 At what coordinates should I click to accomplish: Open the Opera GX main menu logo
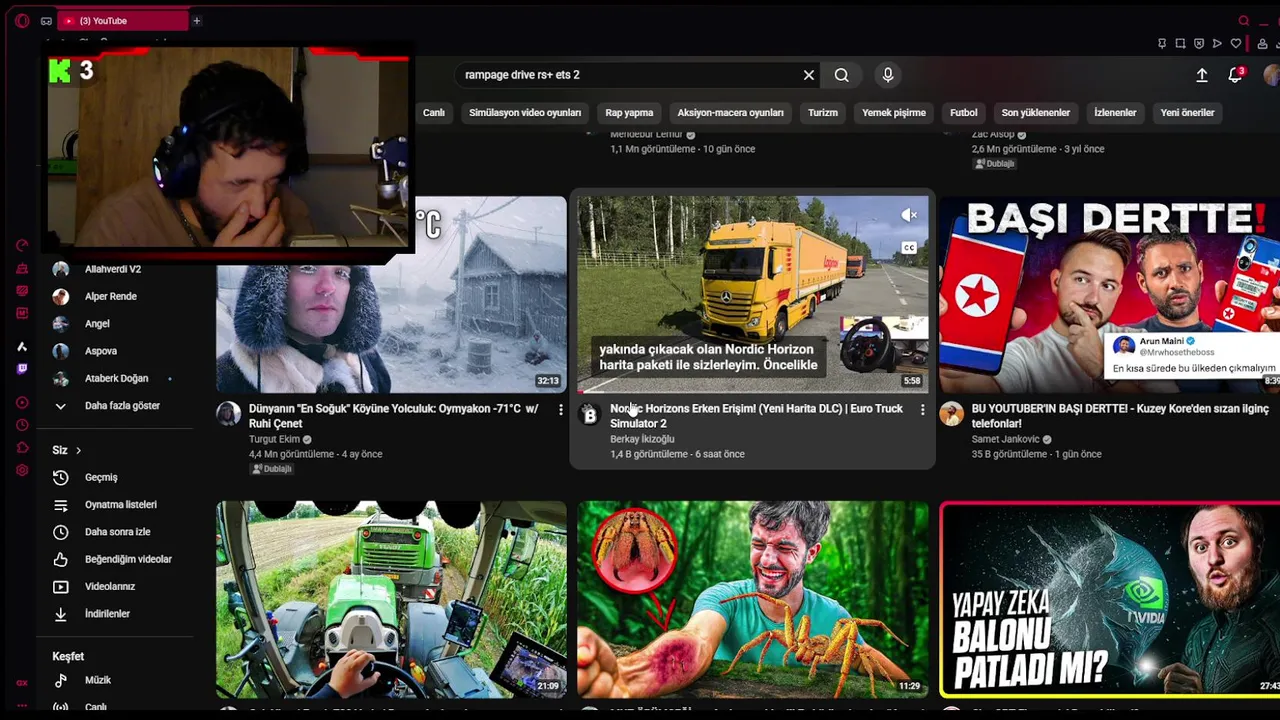(22, 21)
